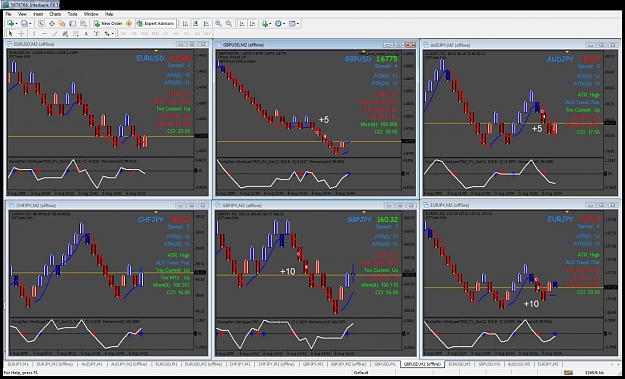Viewport: 625px width, 379px height.
Task: Click the EURJPY chart shift triangle marker
Action: pos(568,212)
